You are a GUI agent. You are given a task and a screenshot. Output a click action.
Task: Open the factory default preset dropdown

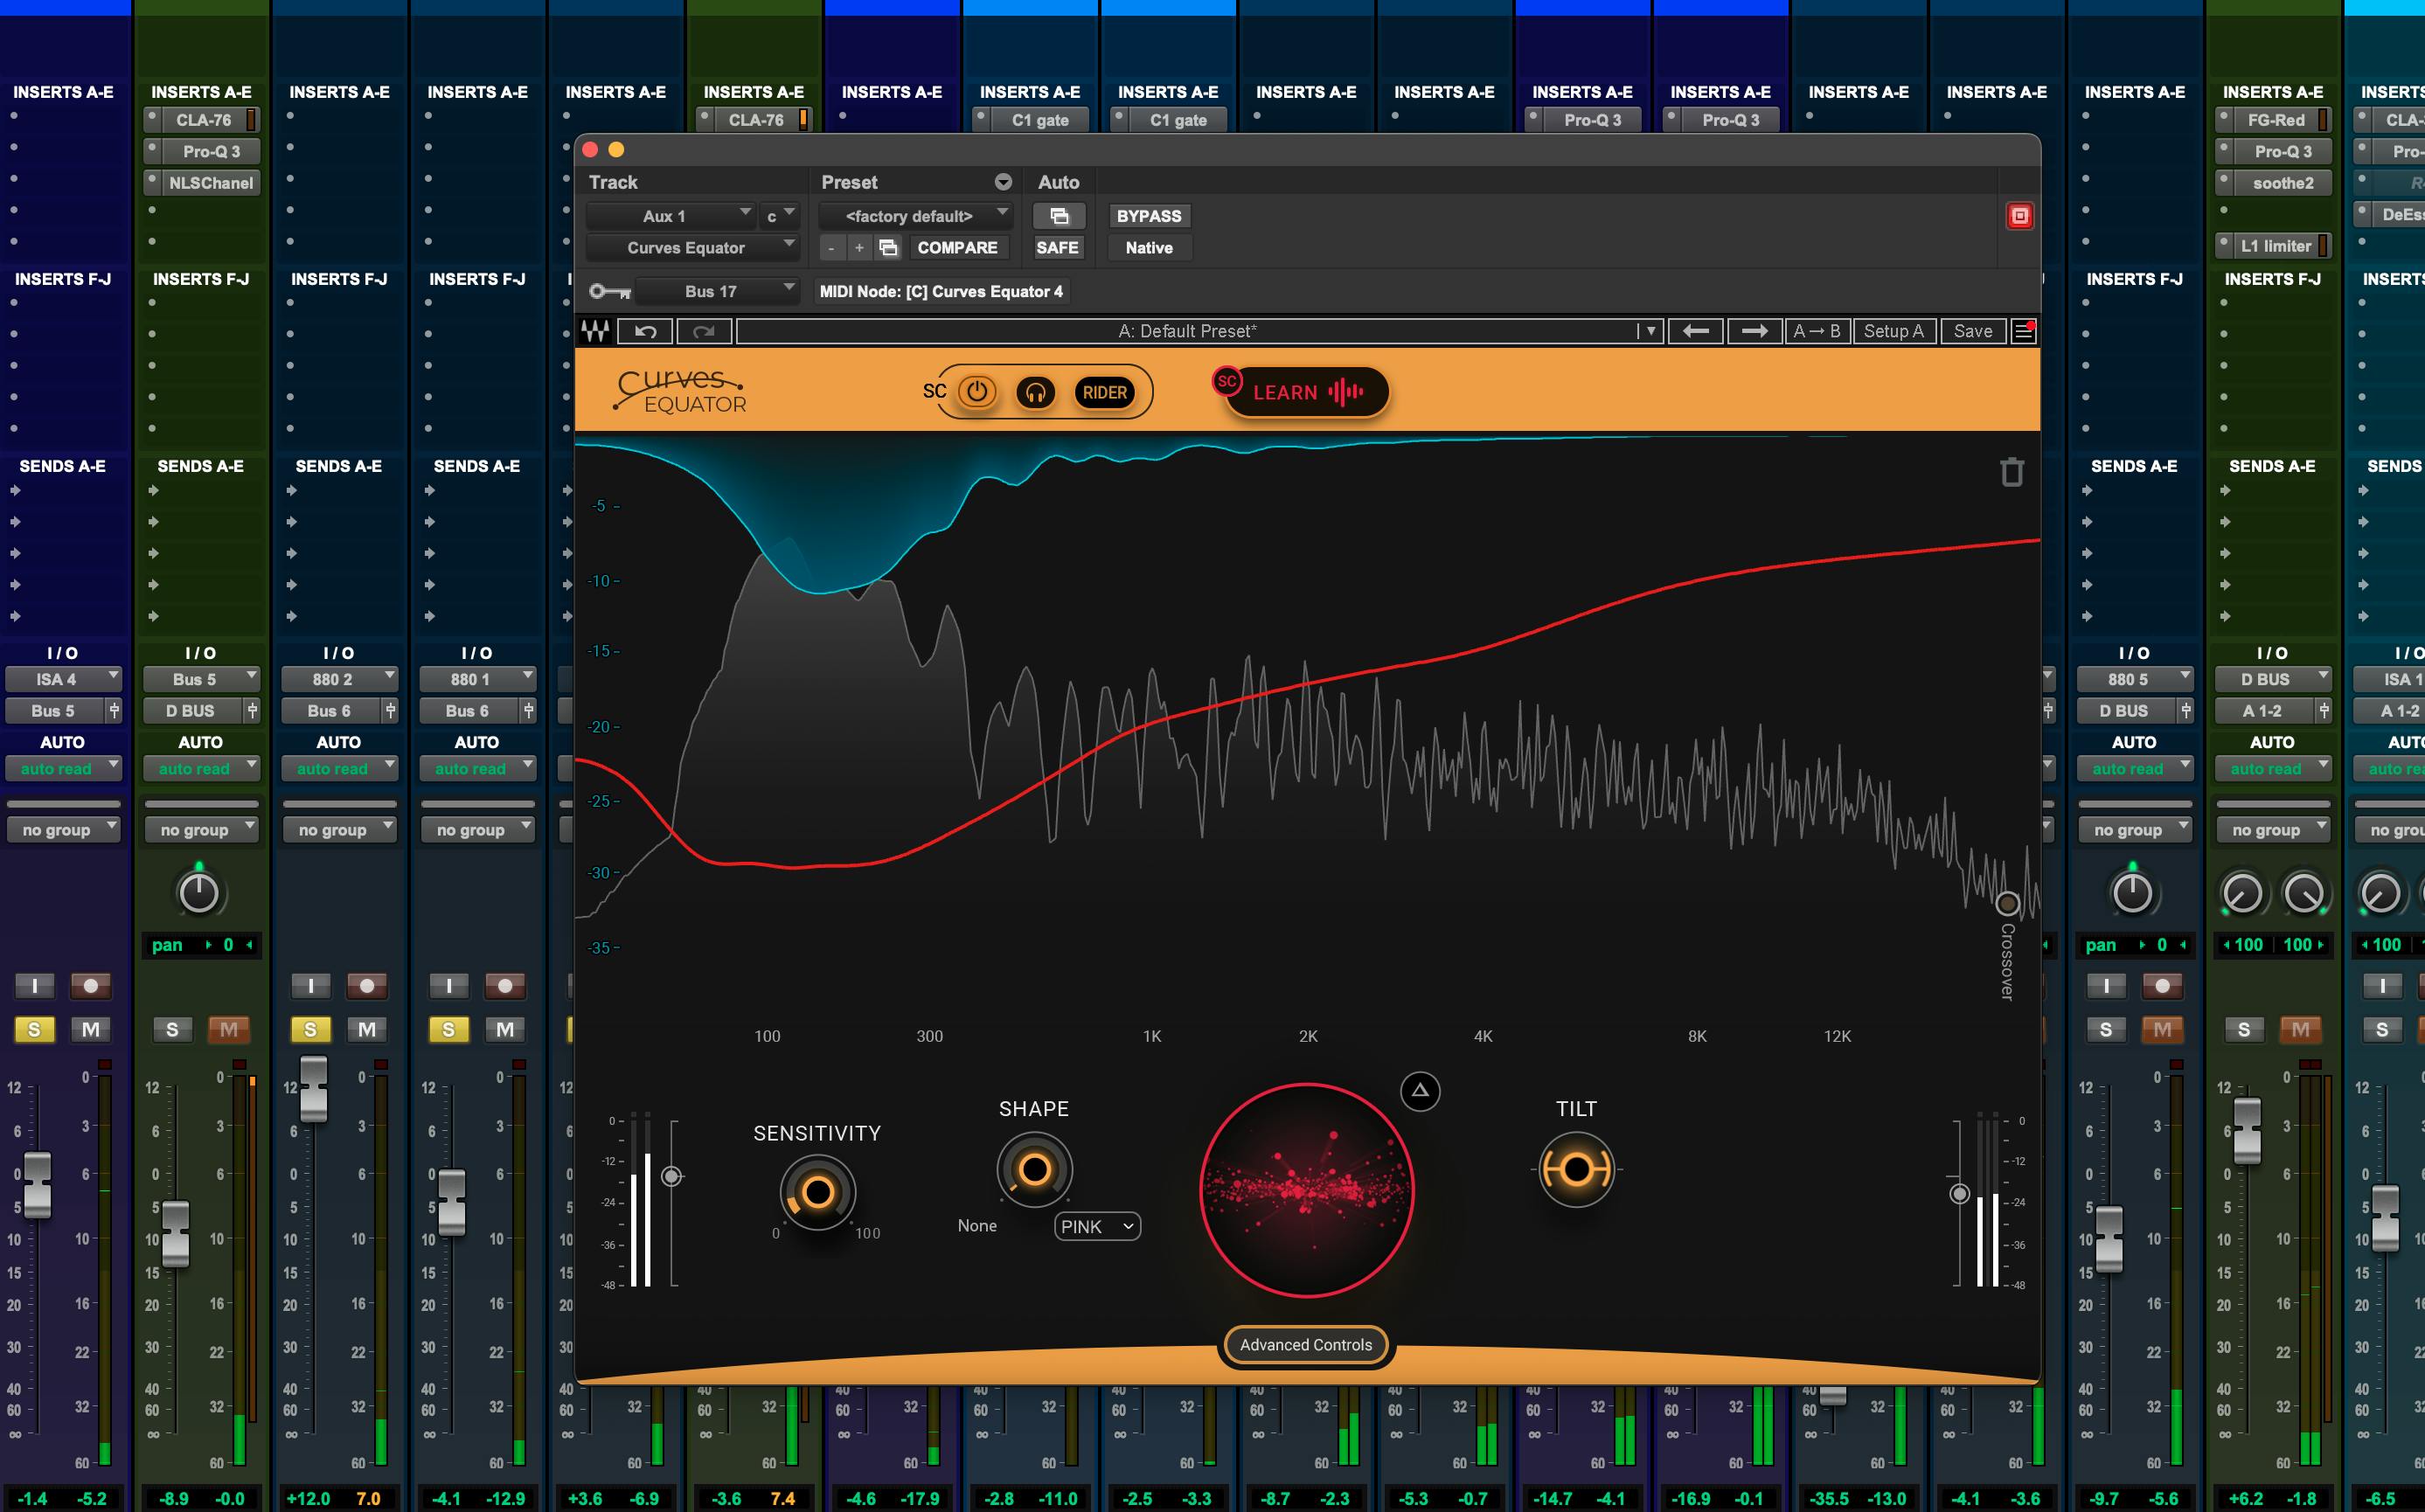pyautogui.click(x=913, y=216)
